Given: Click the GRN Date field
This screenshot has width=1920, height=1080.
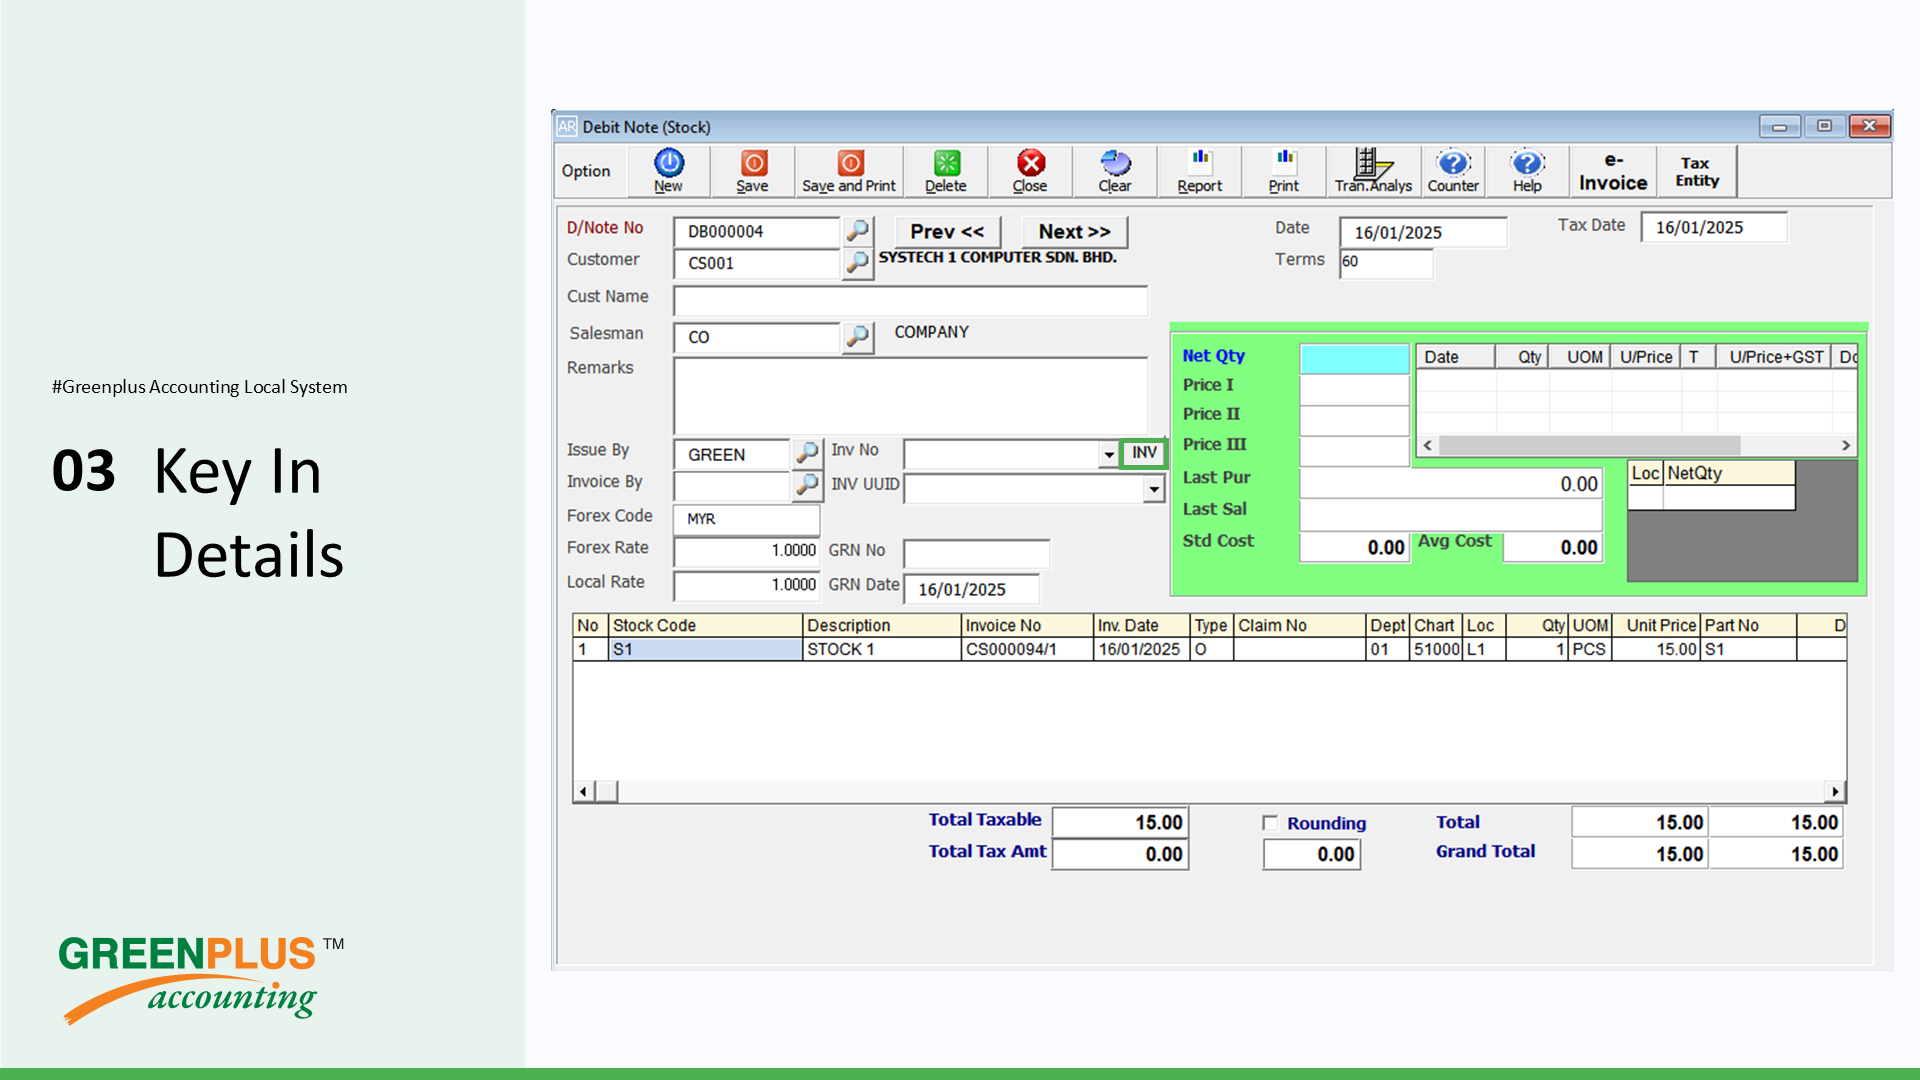Looking at the screenshot, I should coord(972,589).
